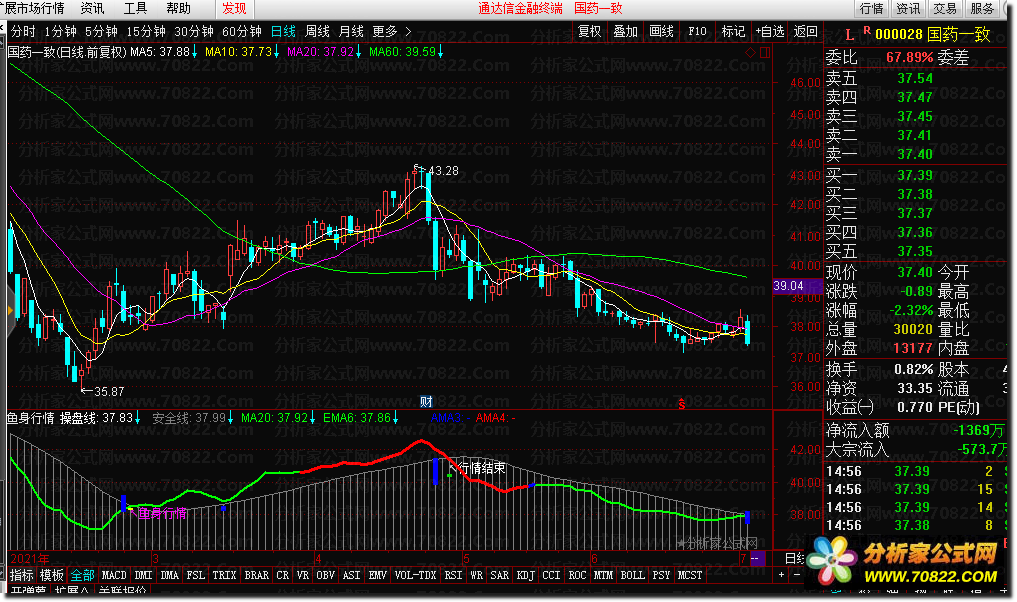Select the 分时 intraday view
Viewport: 1017px width, 602px height.
click(x=23, y=31)
